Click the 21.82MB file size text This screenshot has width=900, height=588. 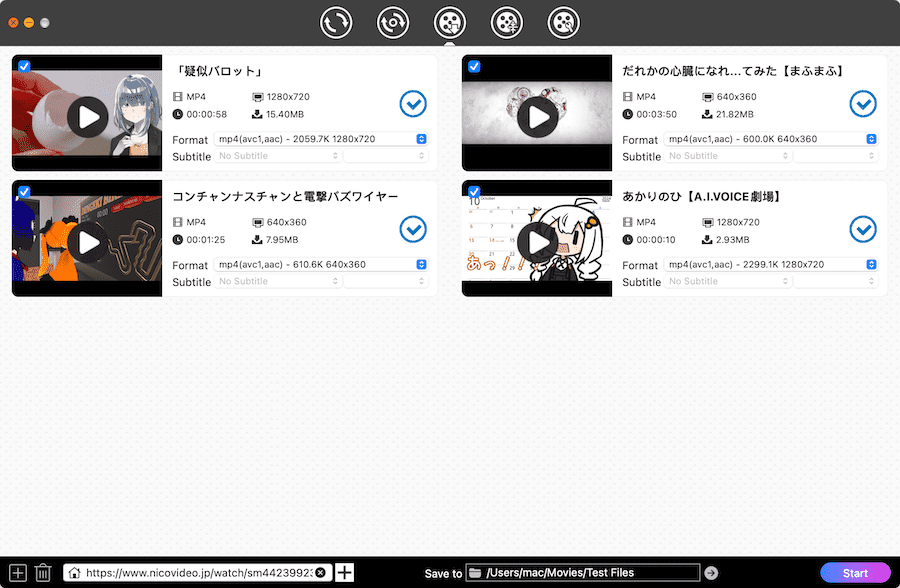[x=735, y=114]
